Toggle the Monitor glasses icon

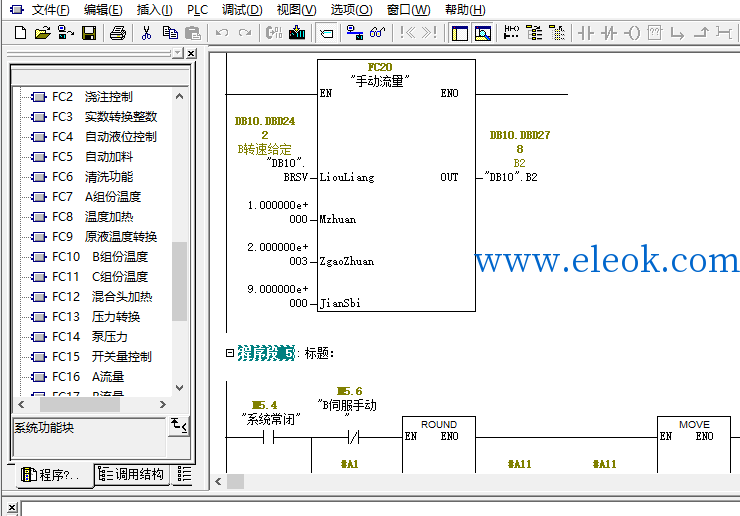(x=378, y=33)
